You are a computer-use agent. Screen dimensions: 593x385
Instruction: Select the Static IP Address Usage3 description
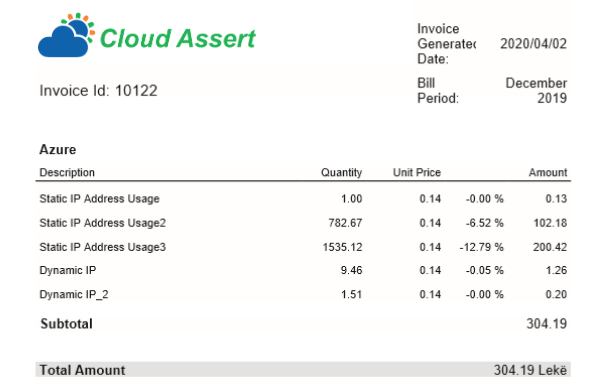[102, 247]
